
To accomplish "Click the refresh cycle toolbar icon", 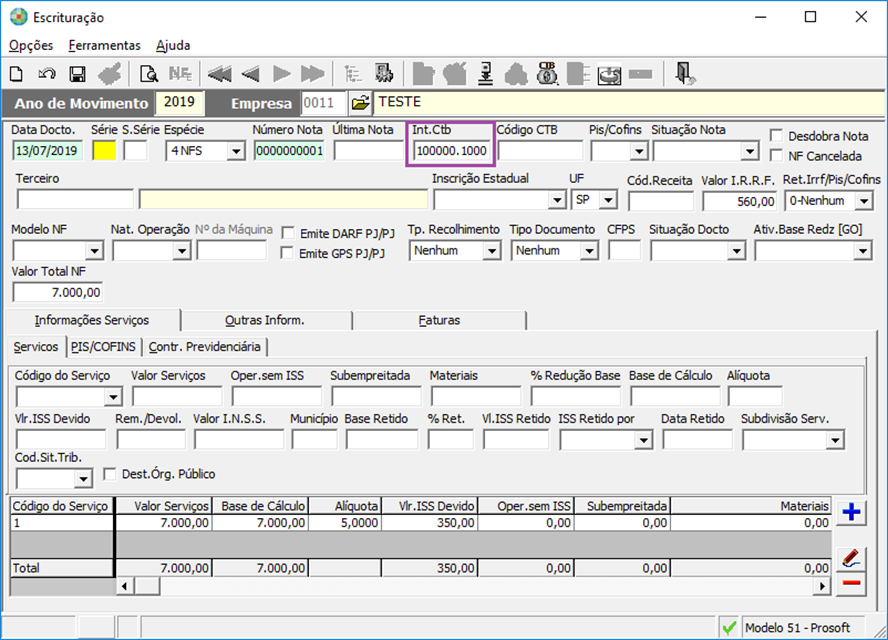I will (x=609, y=74).
